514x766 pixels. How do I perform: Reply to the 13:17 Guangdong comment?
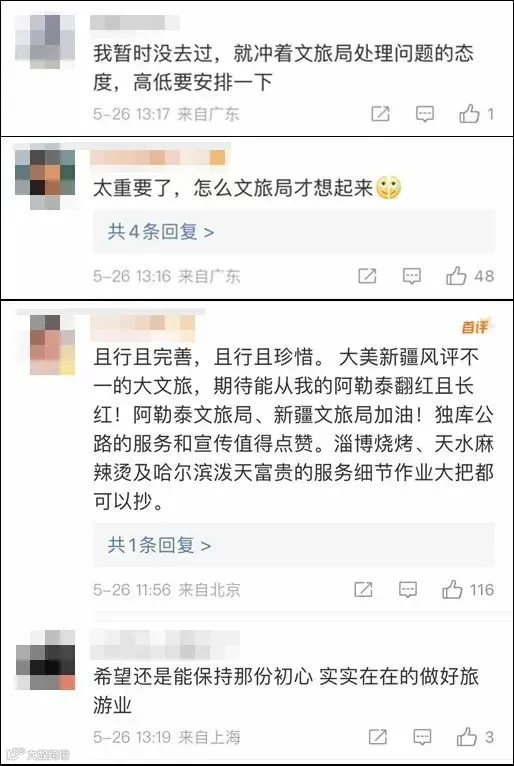[425, 114]
